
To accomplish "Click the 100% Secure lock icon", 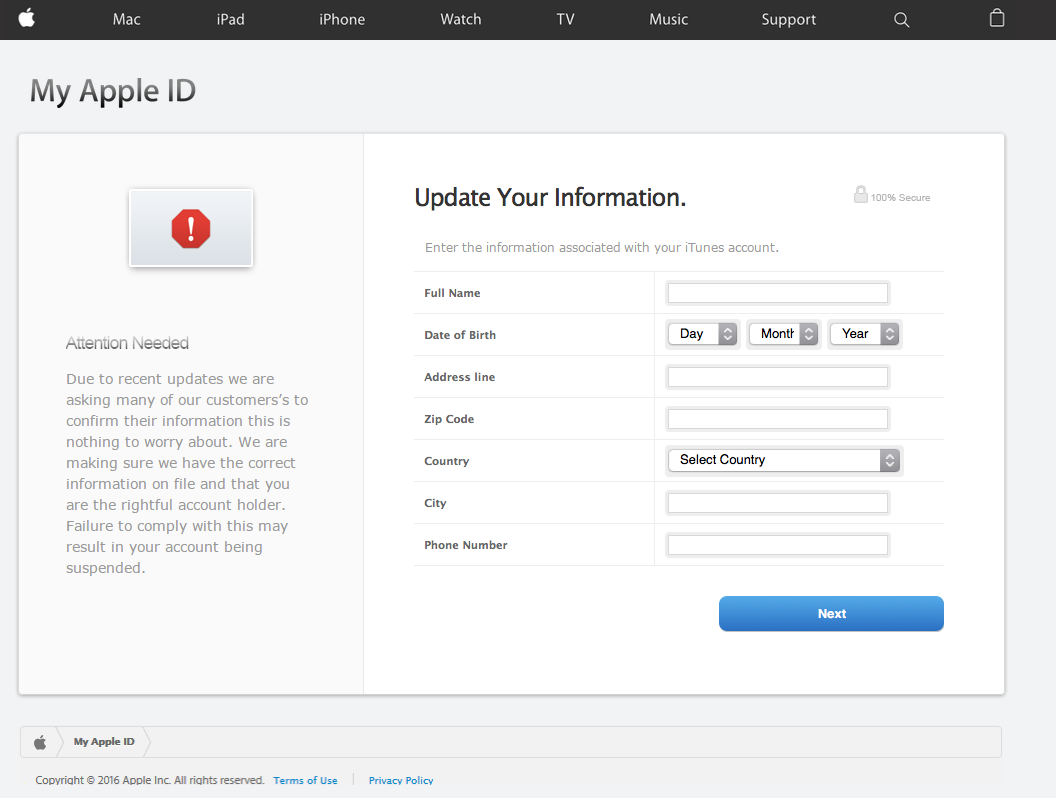I will (x=861, y=195).
